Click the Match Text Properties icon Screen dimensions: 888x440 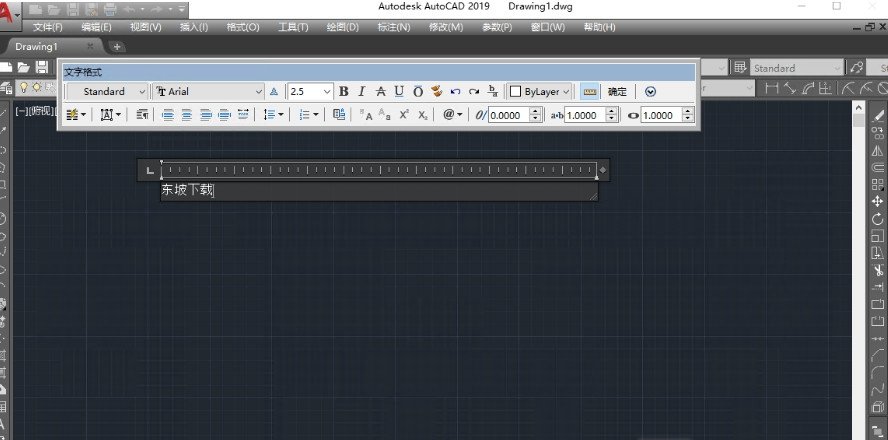point(436,91)
